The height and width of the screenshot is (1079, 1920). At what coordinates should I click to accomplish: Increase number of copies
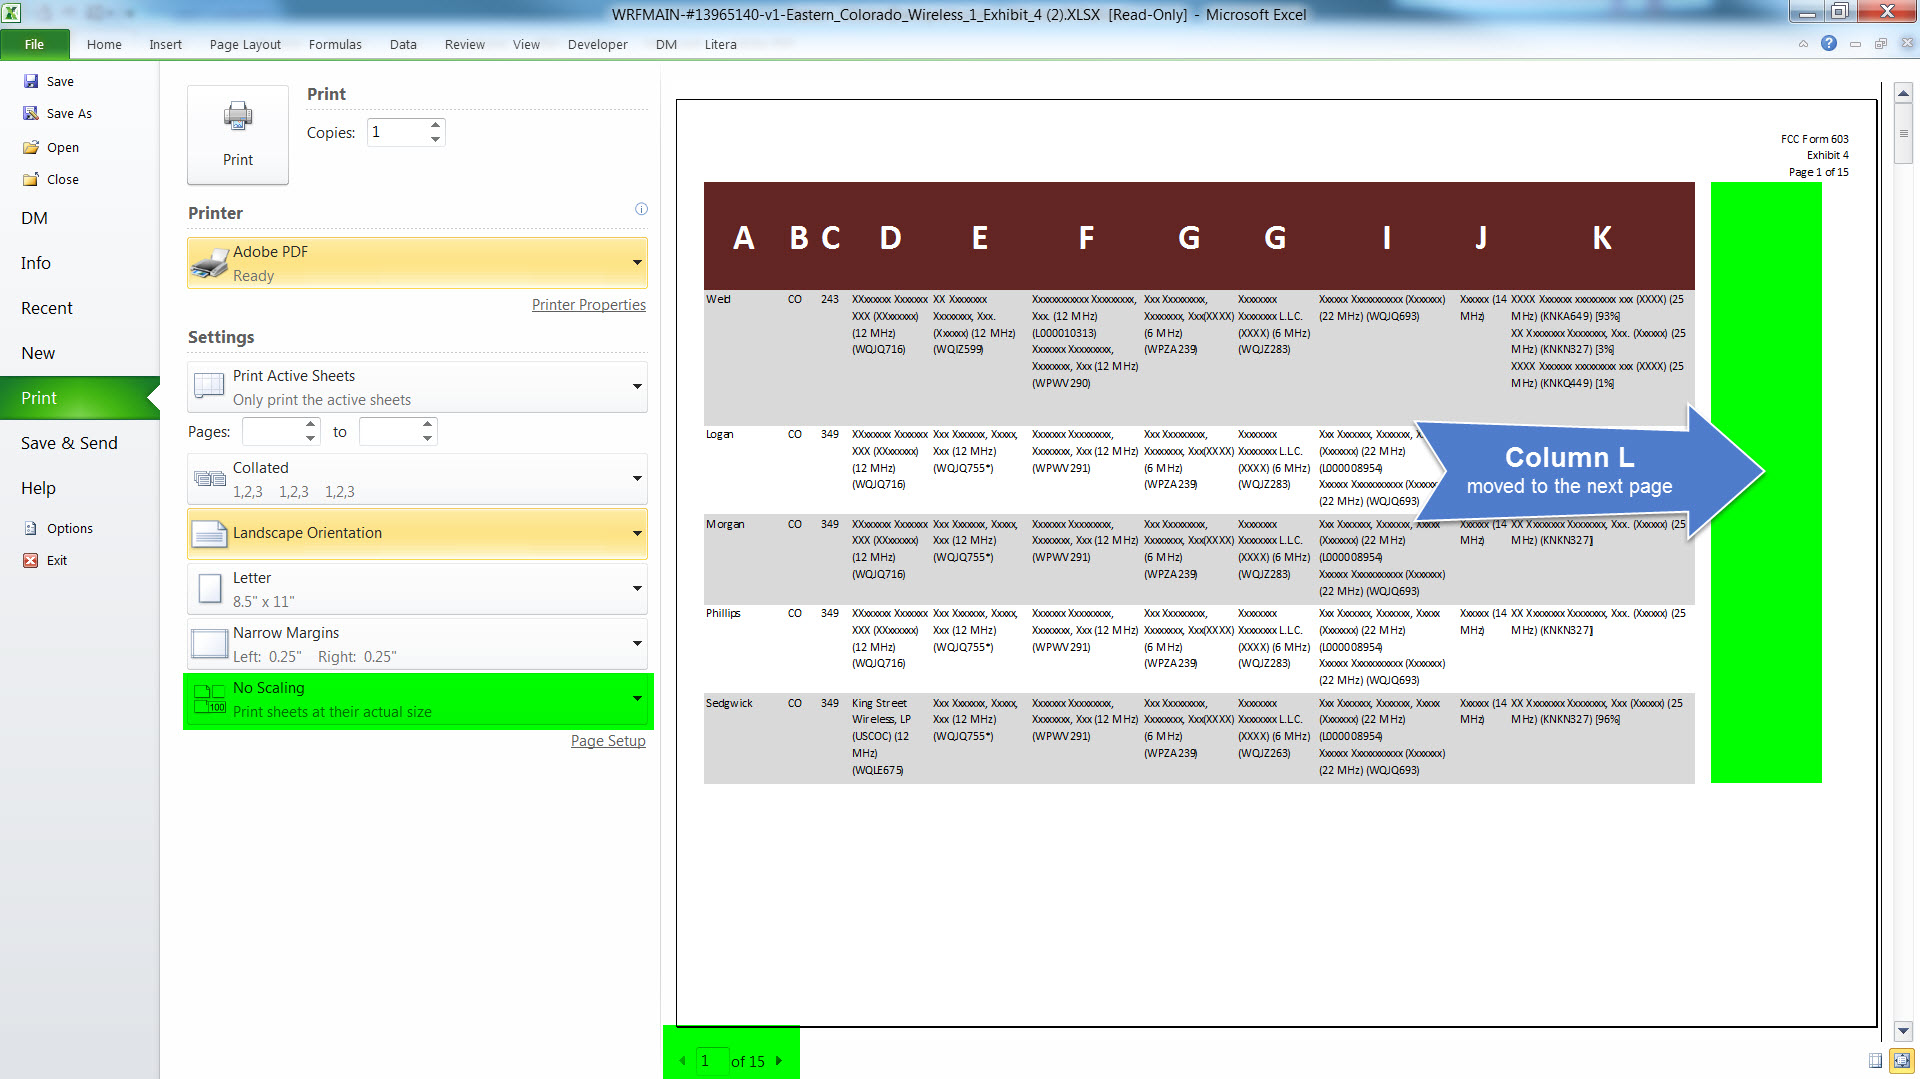(435, 125)
